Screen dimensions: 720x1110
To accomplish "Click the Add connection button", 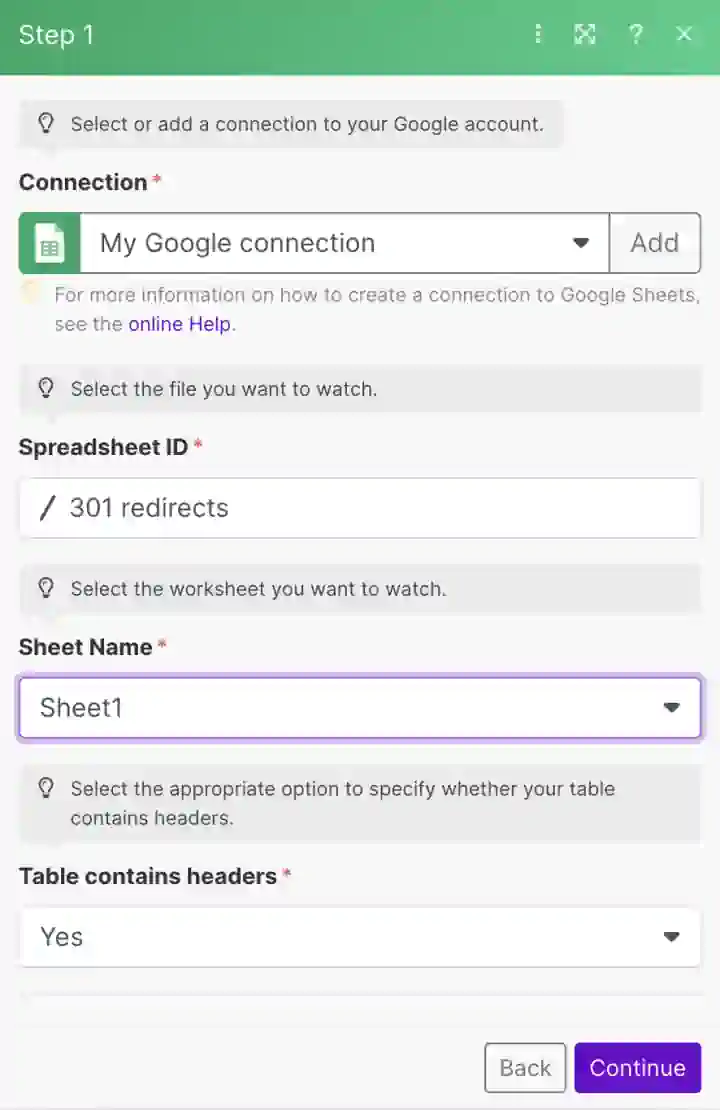I will [655, 243].
